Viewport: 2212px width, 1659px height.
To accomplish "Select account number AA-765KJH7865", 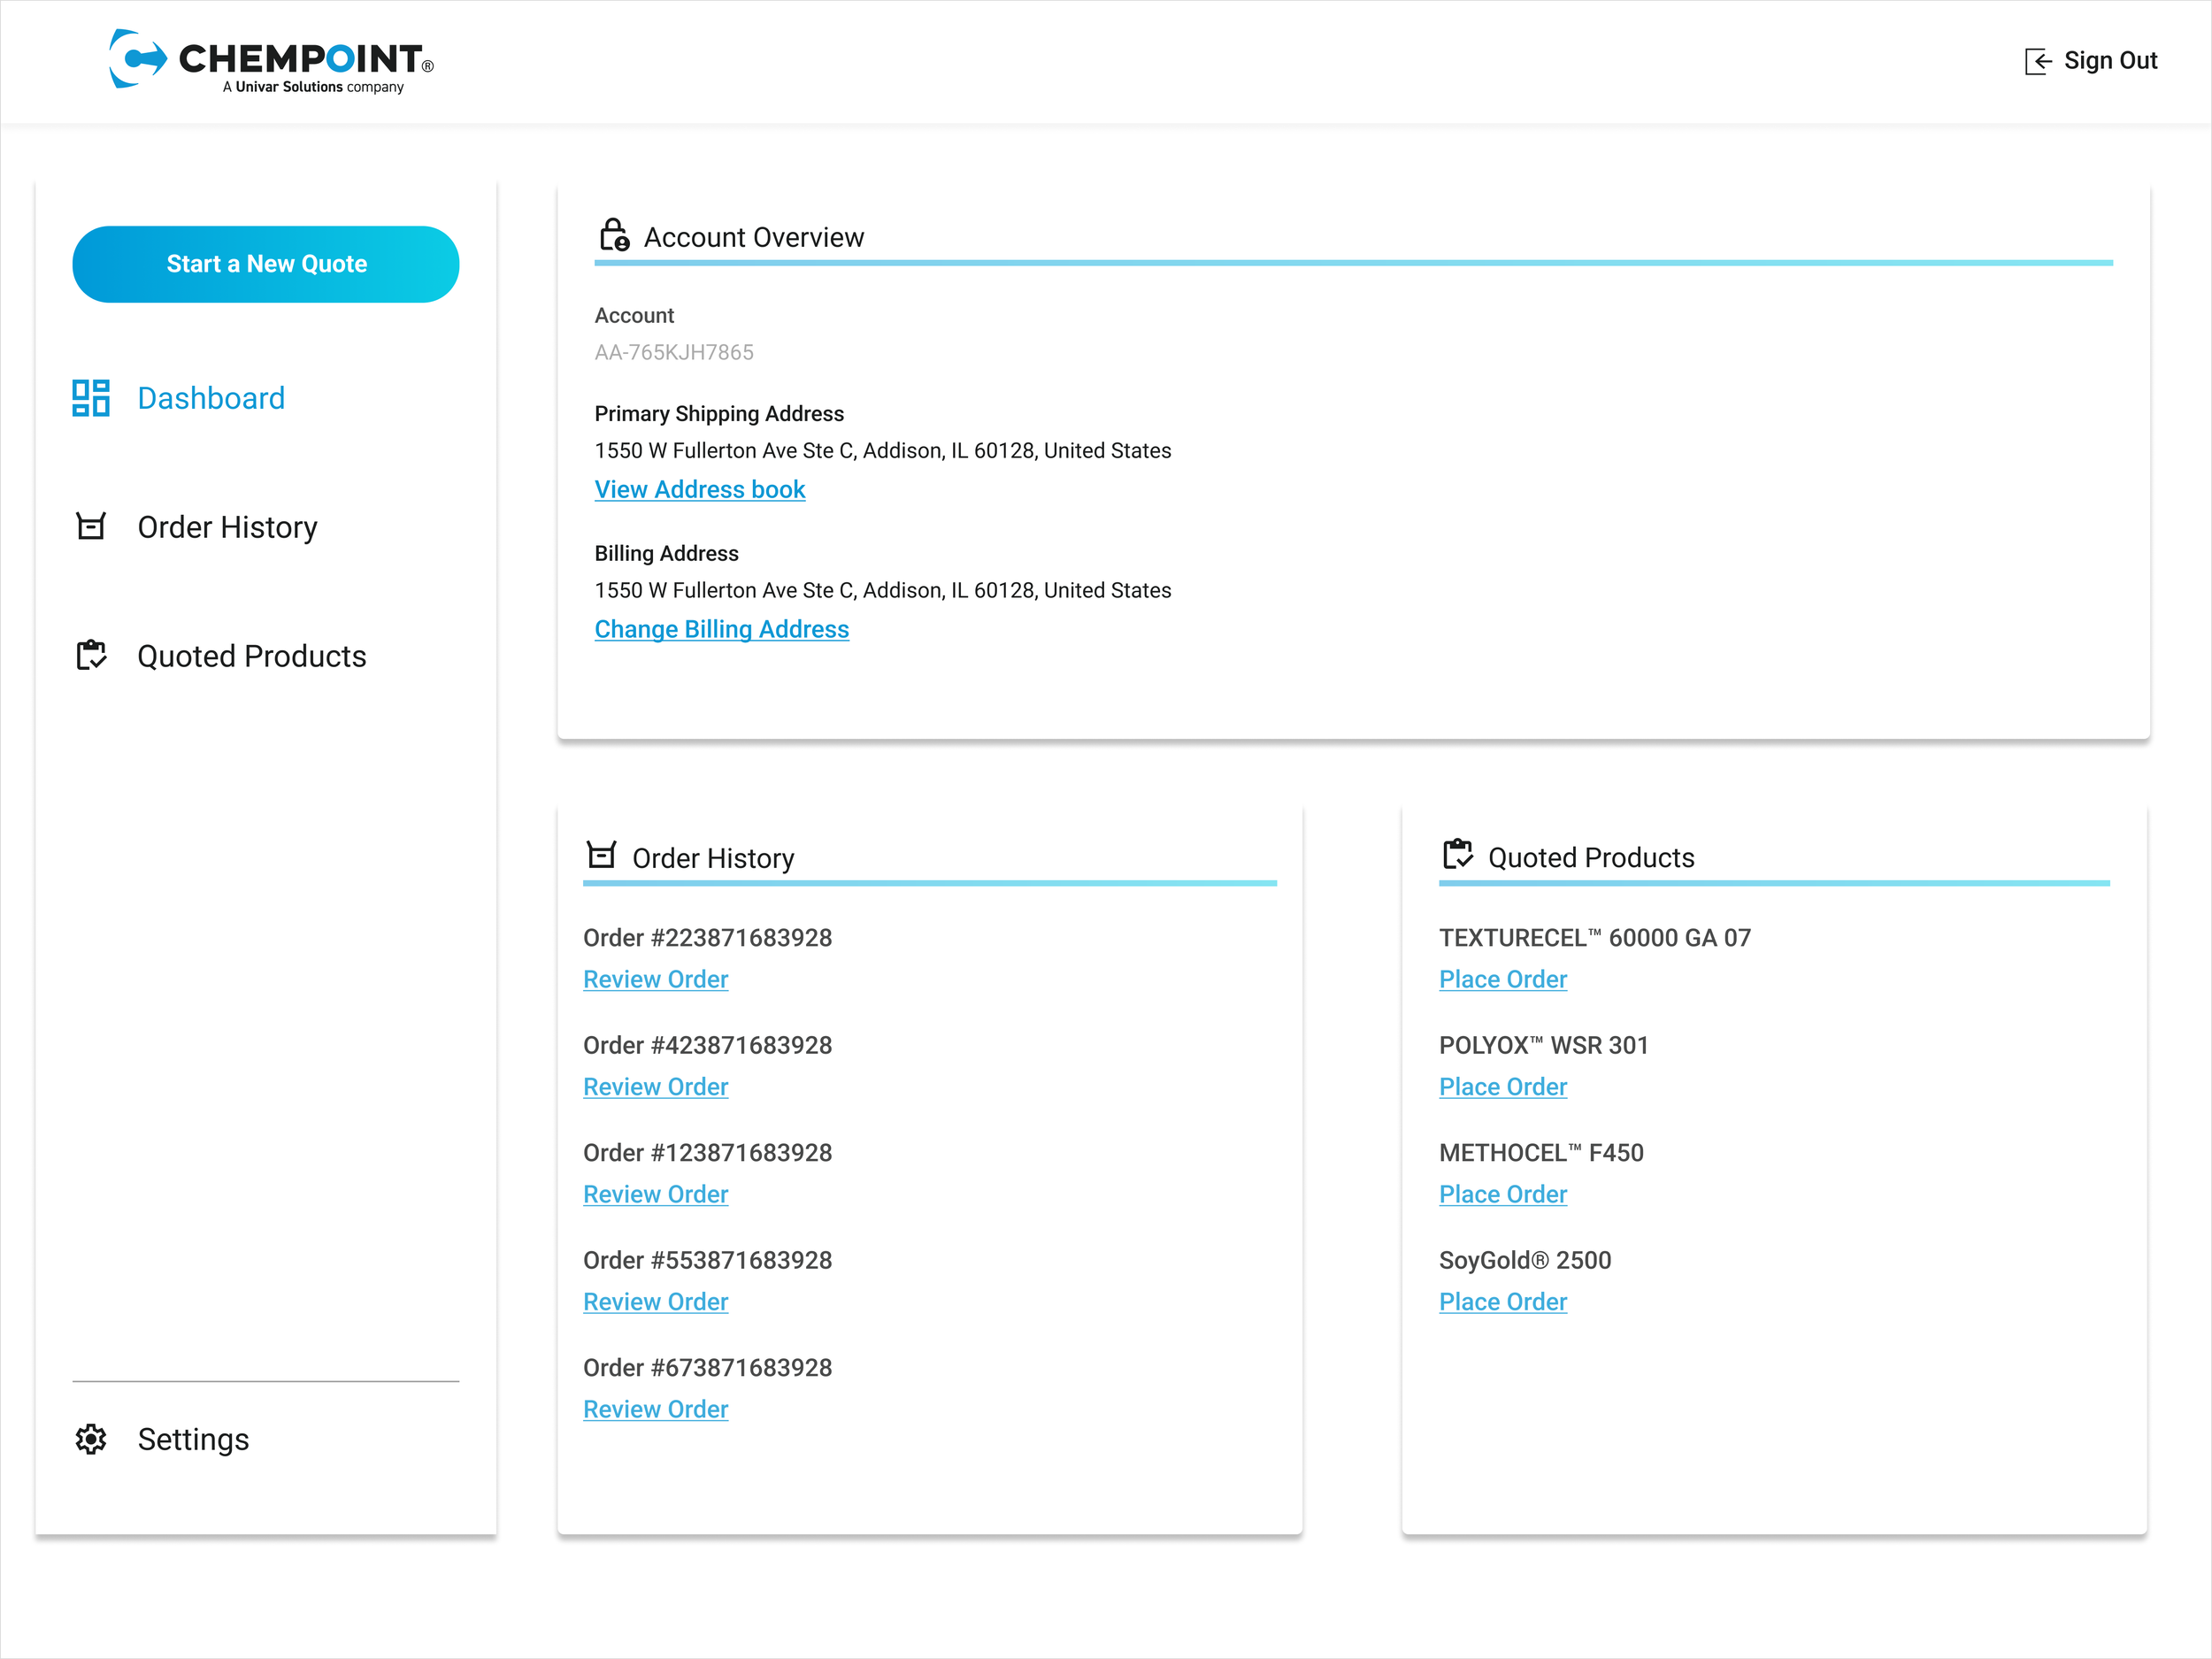I will click(674, 352).
